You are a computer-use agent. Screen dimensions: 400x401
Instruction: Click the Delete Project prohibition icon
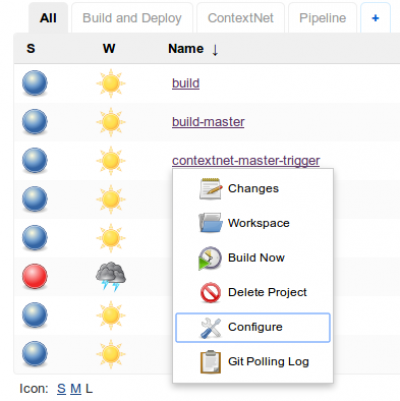pos(210,292)
